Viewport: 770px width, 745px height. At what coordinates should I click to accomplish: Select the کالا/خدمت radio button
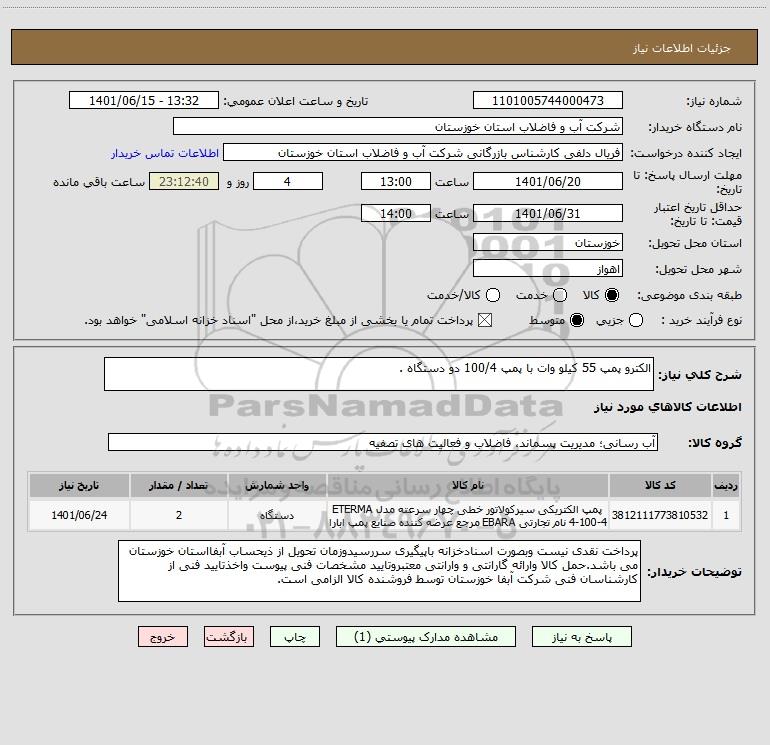coord(493,295)
